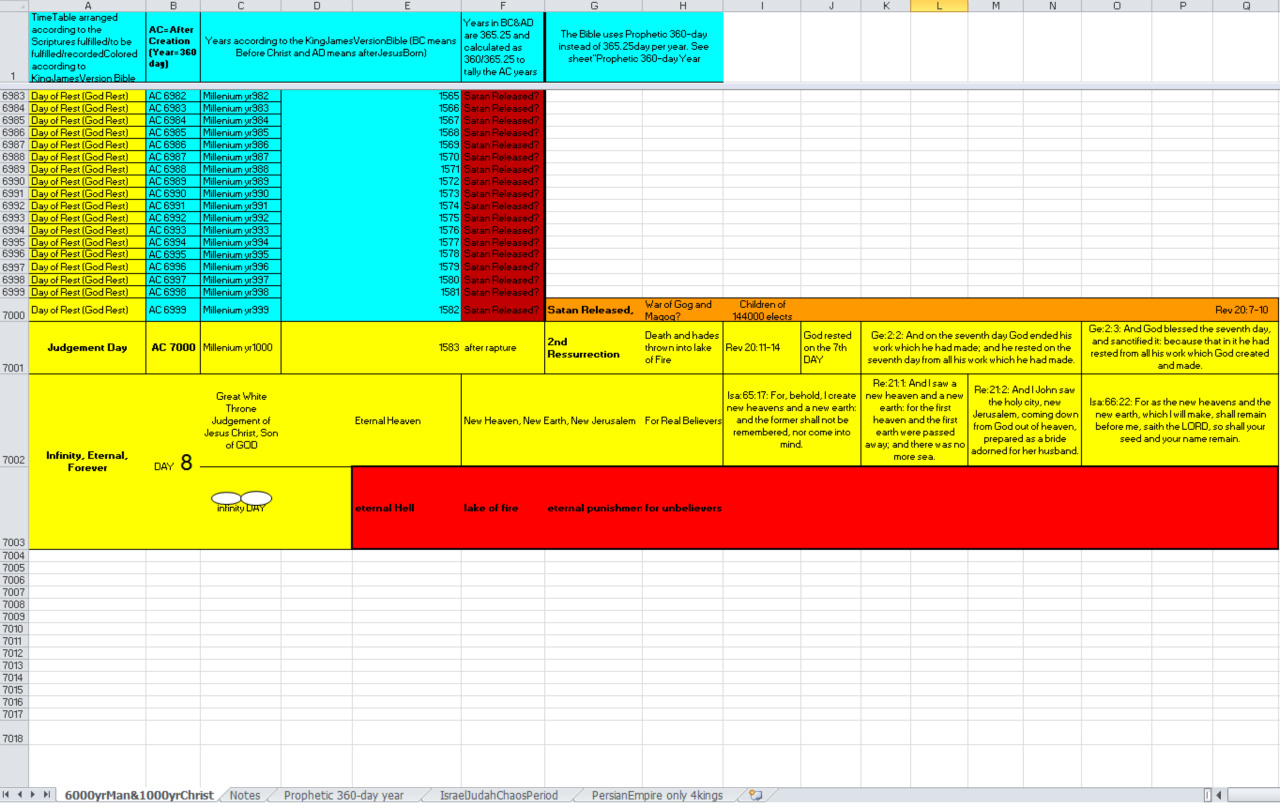Select column Q header
The height and width of the screenshot is (807, 1280).
click(x=1246, y=6)
